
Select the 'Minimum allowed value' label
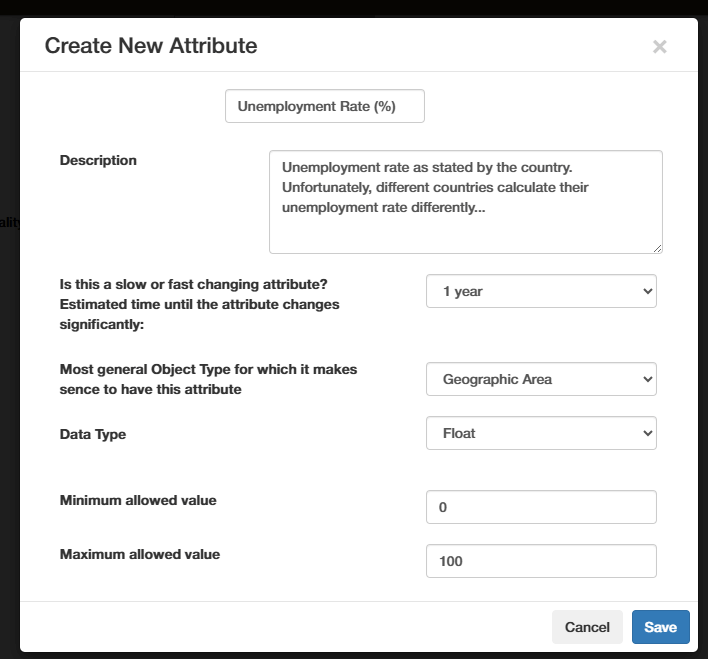click(138, 500)
